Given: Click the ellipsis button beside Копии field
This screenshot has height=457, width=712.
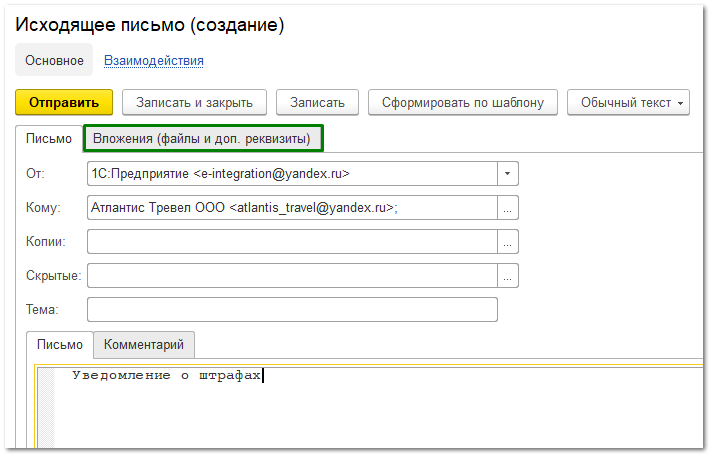Looking at the screenshot, I should pos(508,242).
